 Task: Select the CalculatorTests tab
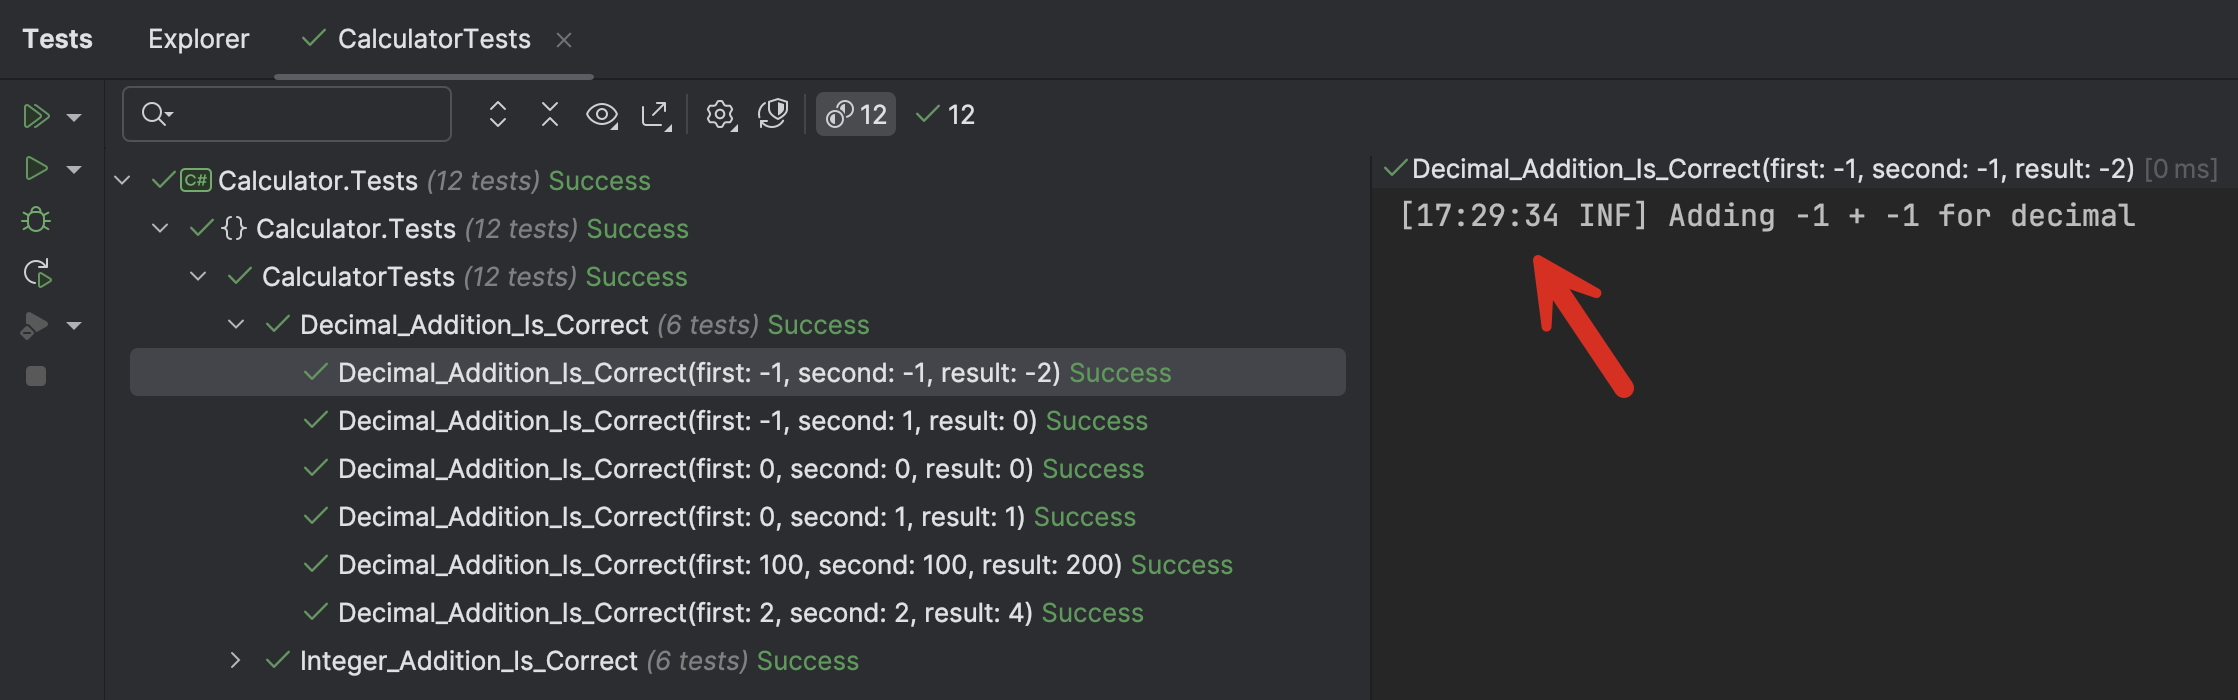(434, 38)
